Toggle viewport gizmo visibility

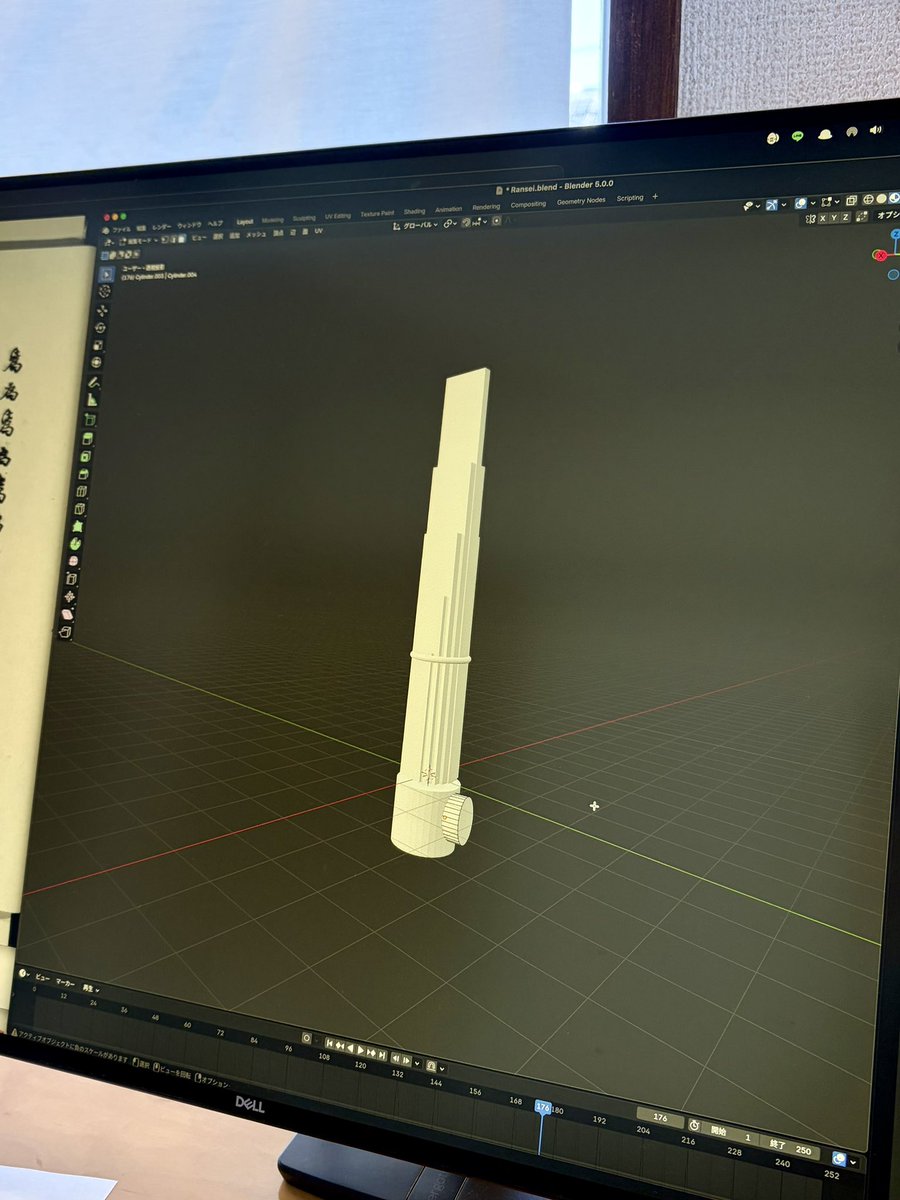point(772,205)
